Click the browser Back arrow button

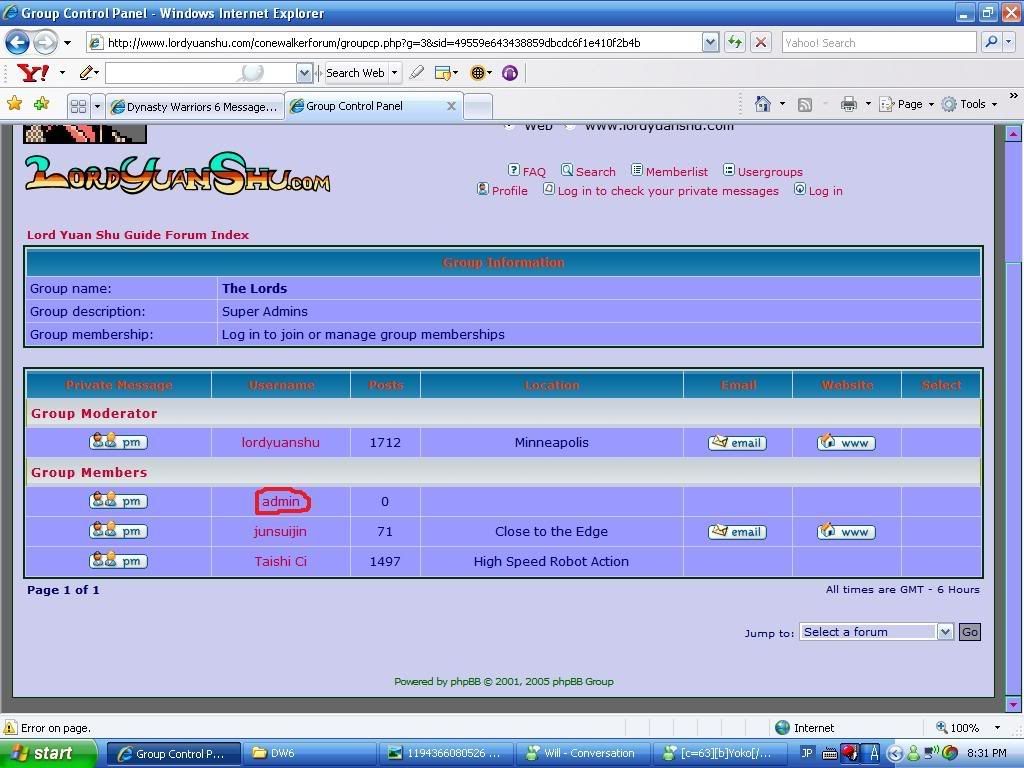17,42
